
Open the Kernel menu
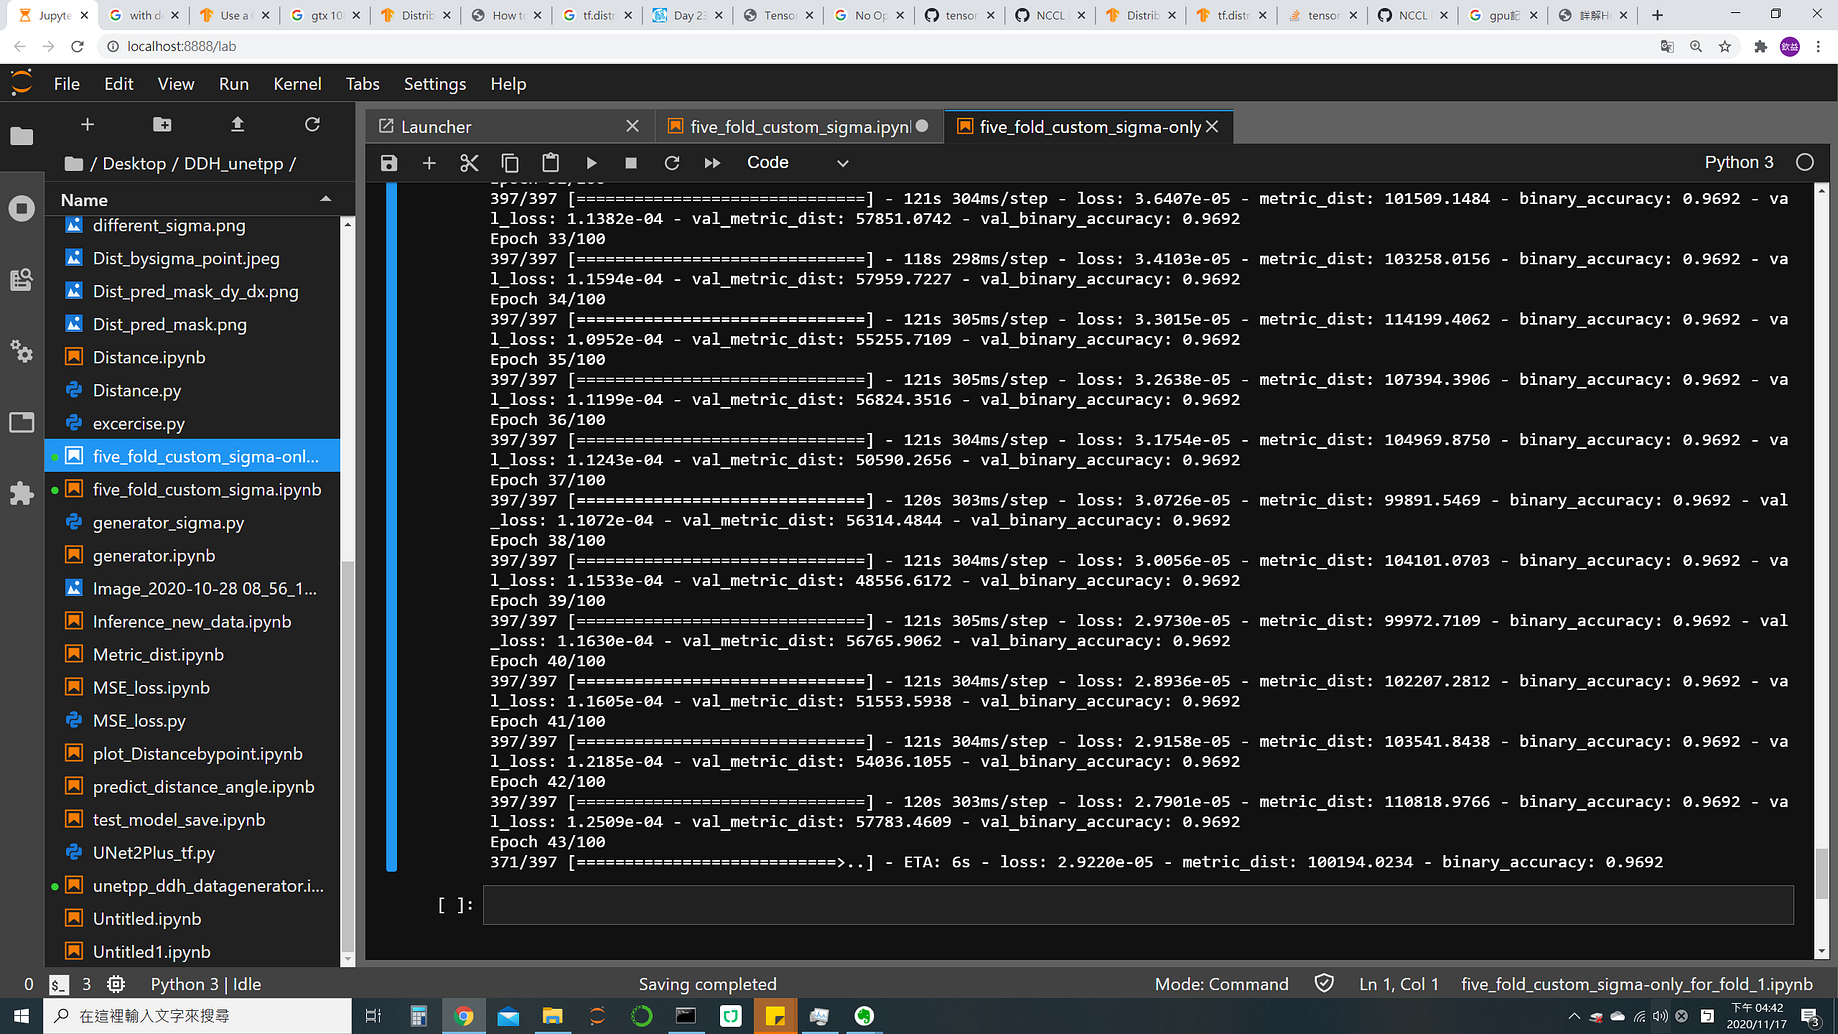[297, 84]
